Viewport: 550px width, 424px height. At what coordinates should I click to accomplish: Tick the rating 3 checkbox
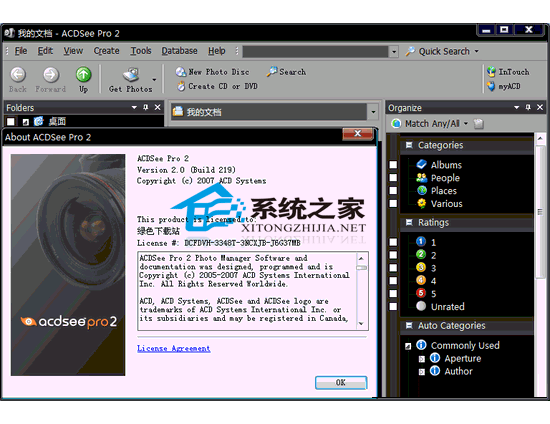click(393, 268)
